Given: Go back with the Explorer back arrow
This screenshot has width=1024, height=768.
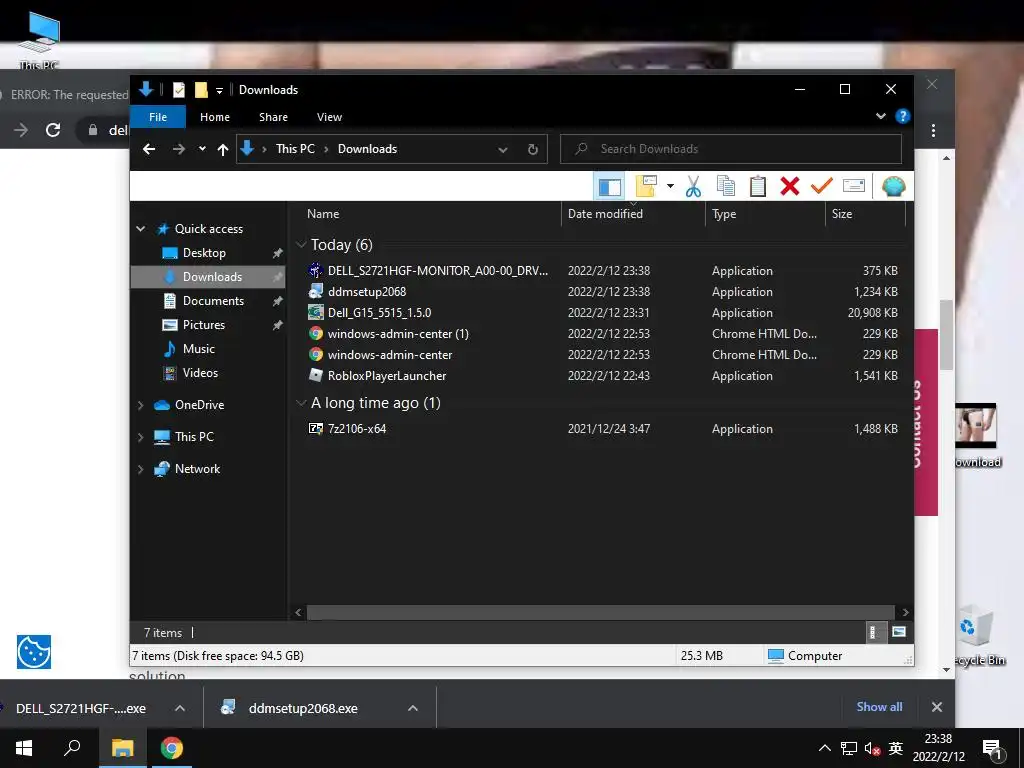Looking at the screenshot, I should [149, 150].
